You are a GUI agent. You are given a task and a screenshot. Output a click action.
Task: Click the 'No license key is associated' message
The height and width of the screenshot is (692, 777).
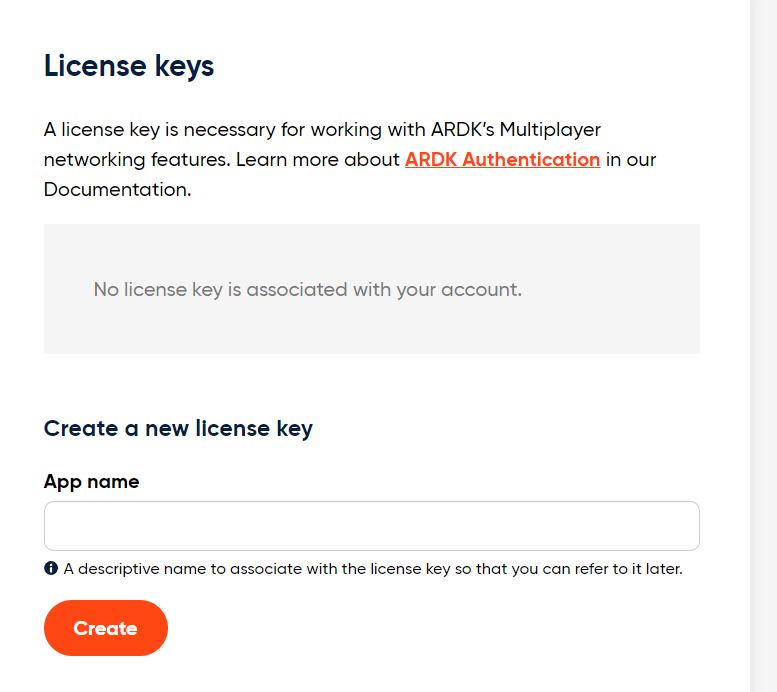coord(308,289)
